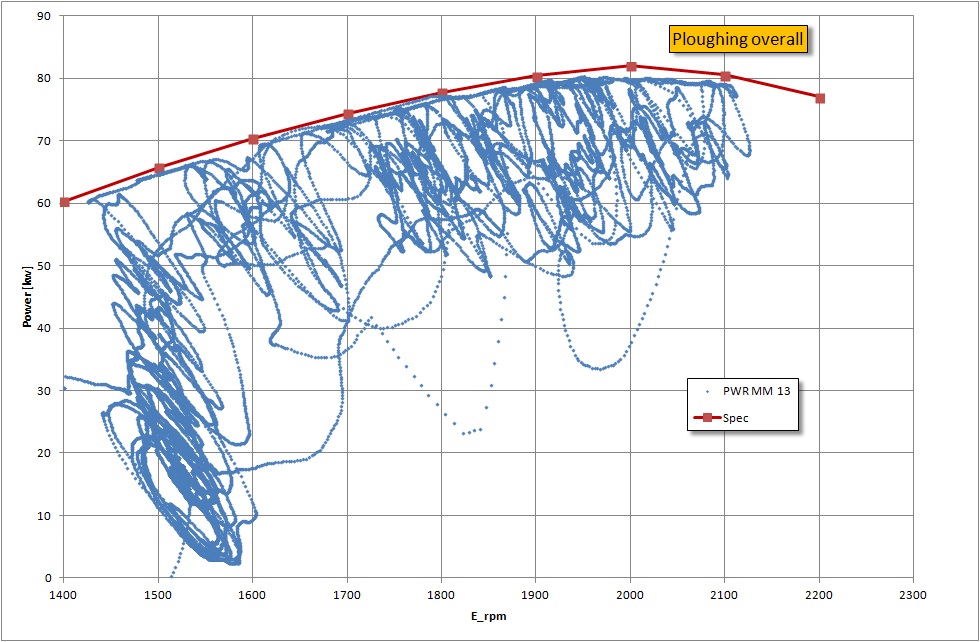Screen dimensions: 980x642
Task: Click the Spec marker at 1600 rpm
Action: 253,139
